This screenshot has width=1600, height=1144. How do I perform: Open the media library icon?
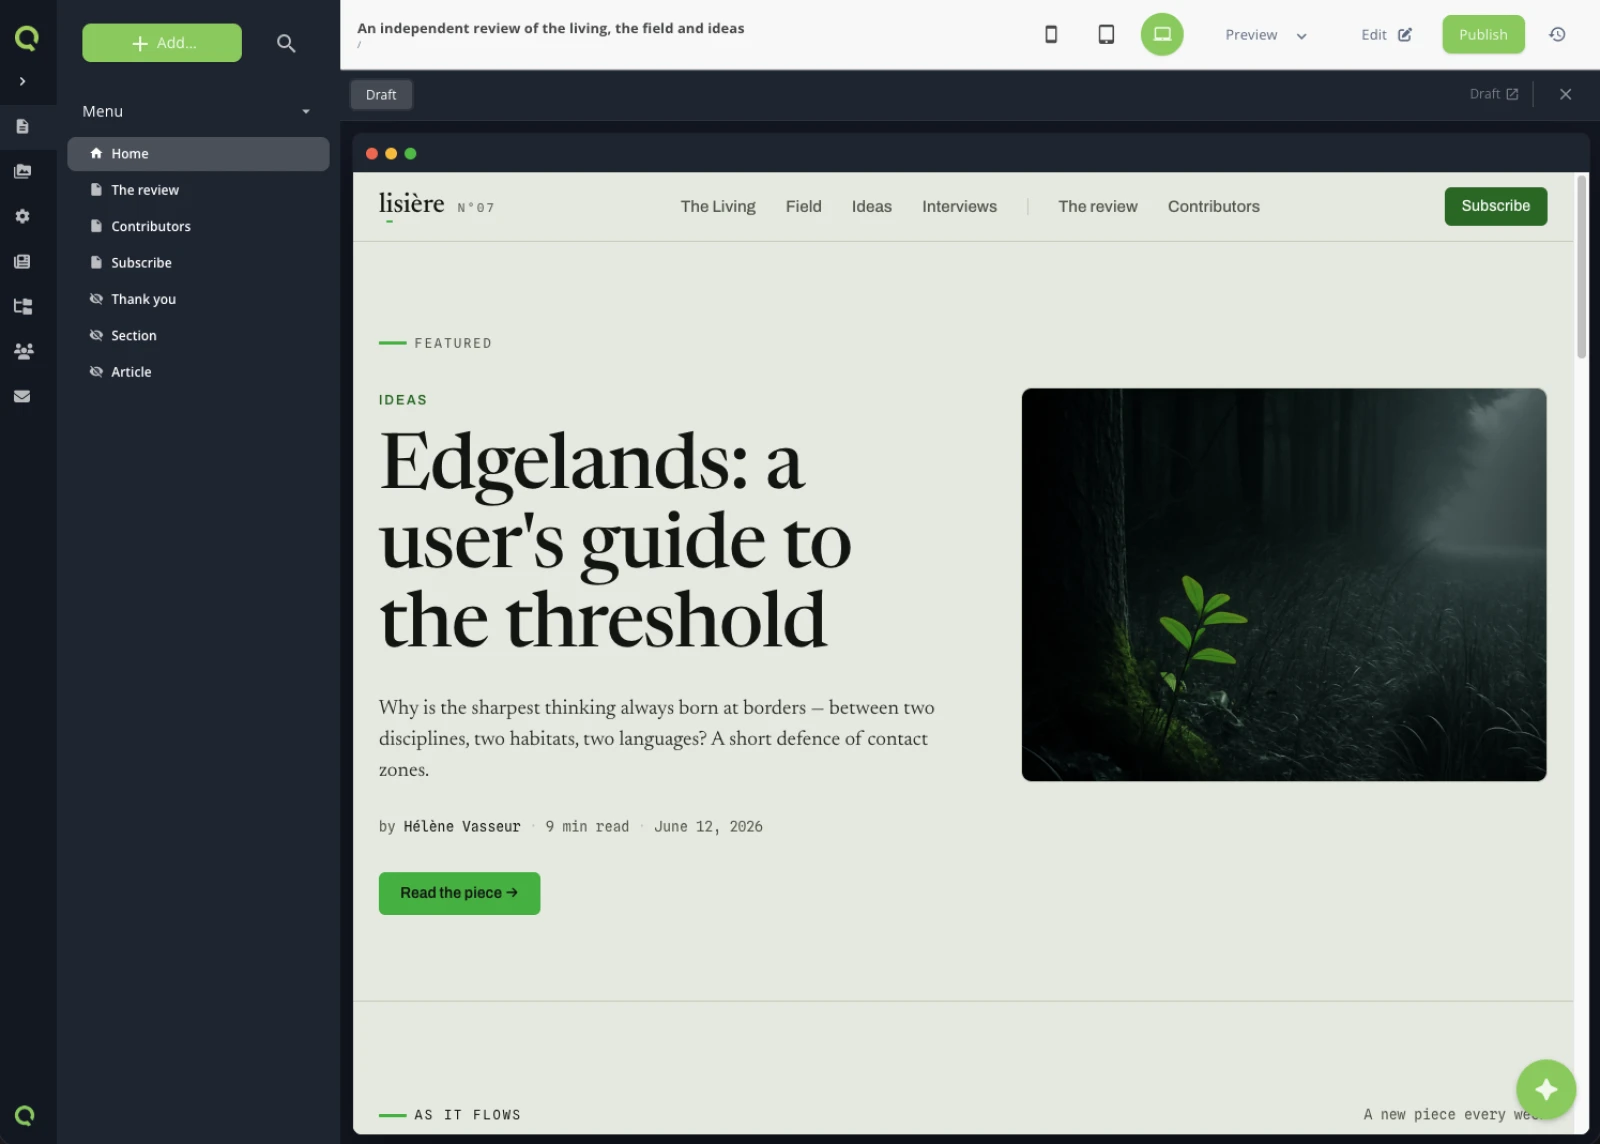(22, 171)
